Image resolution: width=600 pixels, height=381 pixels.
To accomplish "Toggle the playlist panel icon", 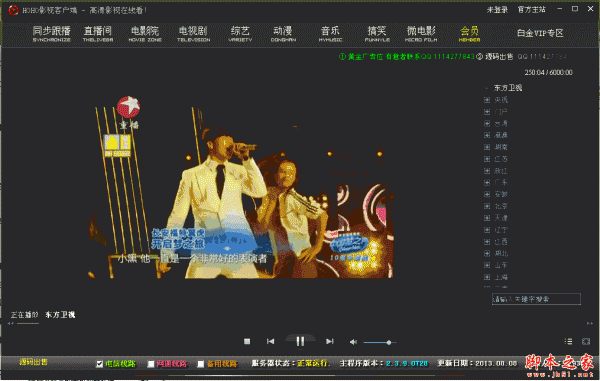I will (569, 341).
